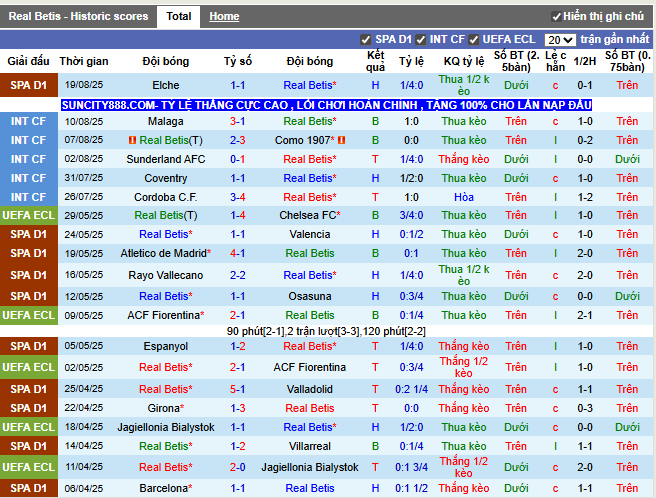Click the KQ tỷ lệ column header
Image resolution: width=656 pixels, height=498 pixels.
point(464,62)
